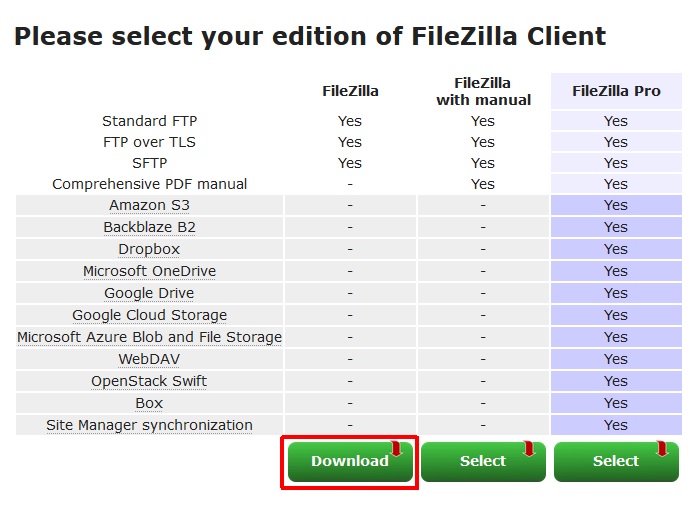Image resolution: width=698 pixels, height=505 pixels.
Task: Click the WebDAV row label
Action: (x=149, y=359)
